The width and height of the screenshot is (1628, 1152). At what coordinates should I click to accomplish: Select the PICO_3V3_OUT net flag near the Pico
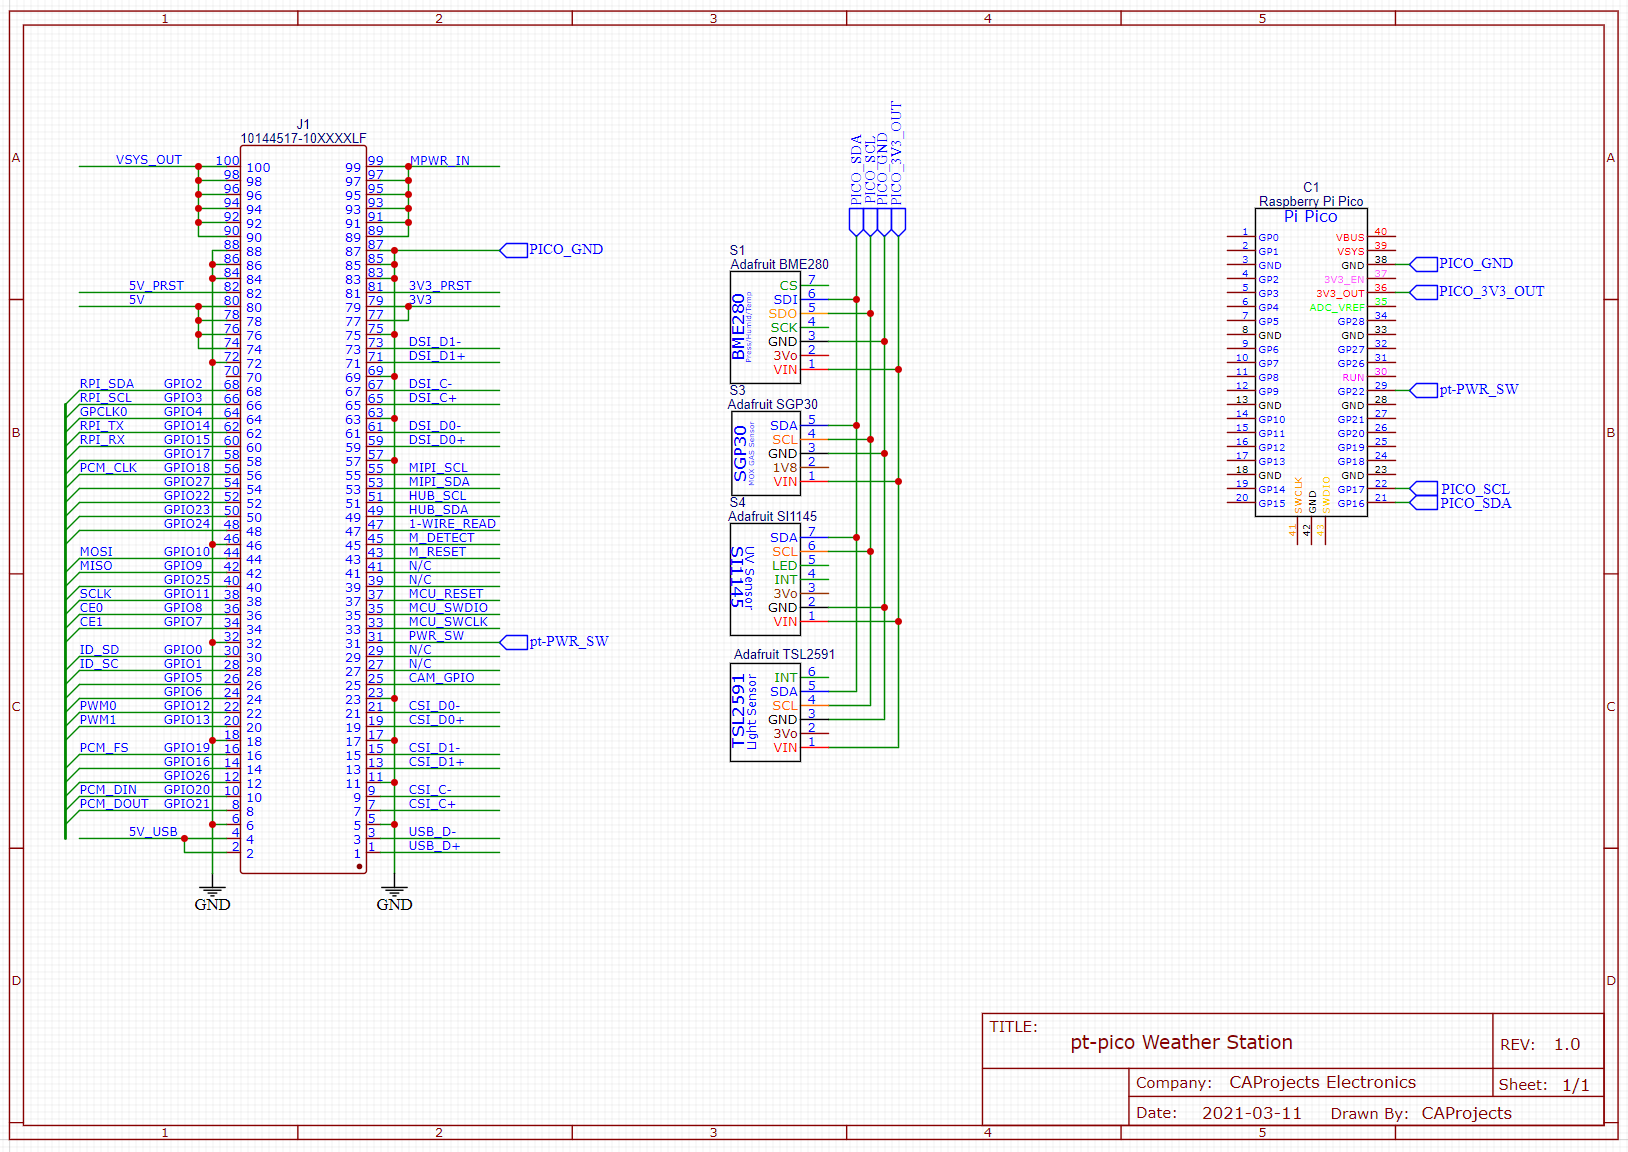coord(1477,292)
